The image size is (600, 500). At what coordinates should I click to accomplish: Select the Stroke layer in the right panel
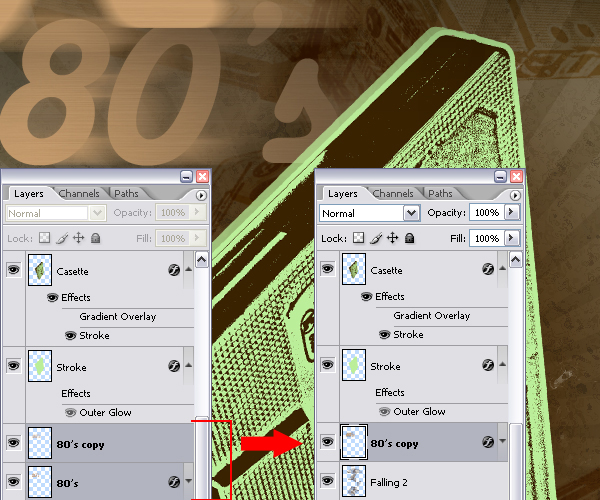[420, 367]
